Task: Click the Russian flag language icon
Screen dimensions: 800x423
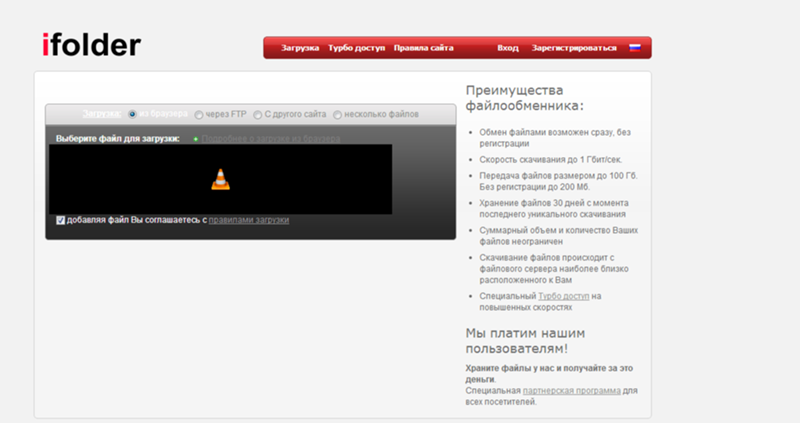Action: (x=635, y=47)
